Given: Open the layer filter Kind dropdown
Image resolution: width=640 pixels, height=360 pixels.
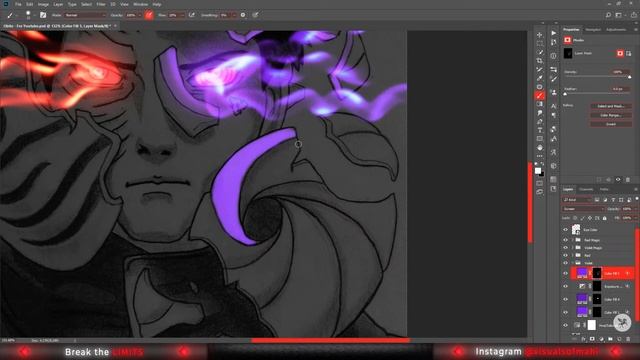Looking at the screenshot, I should (577, 200).
